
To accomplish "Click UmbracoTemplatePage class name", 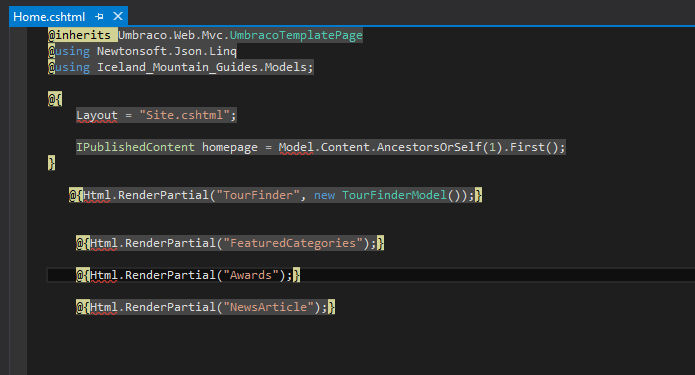I will tap(296, 35).
